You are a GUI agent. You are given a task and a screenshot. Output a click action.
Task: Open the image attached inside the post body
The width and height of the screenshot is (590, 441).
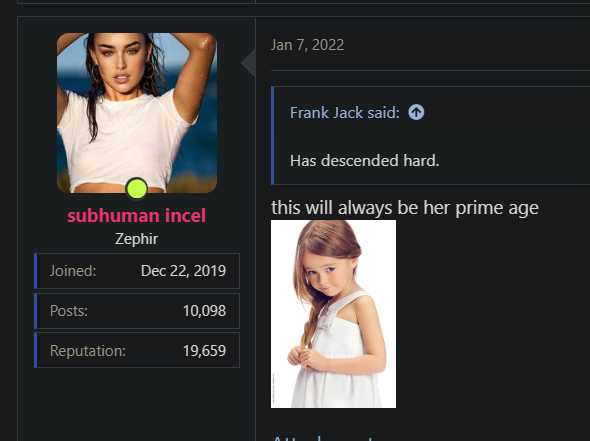pos(333,314)
